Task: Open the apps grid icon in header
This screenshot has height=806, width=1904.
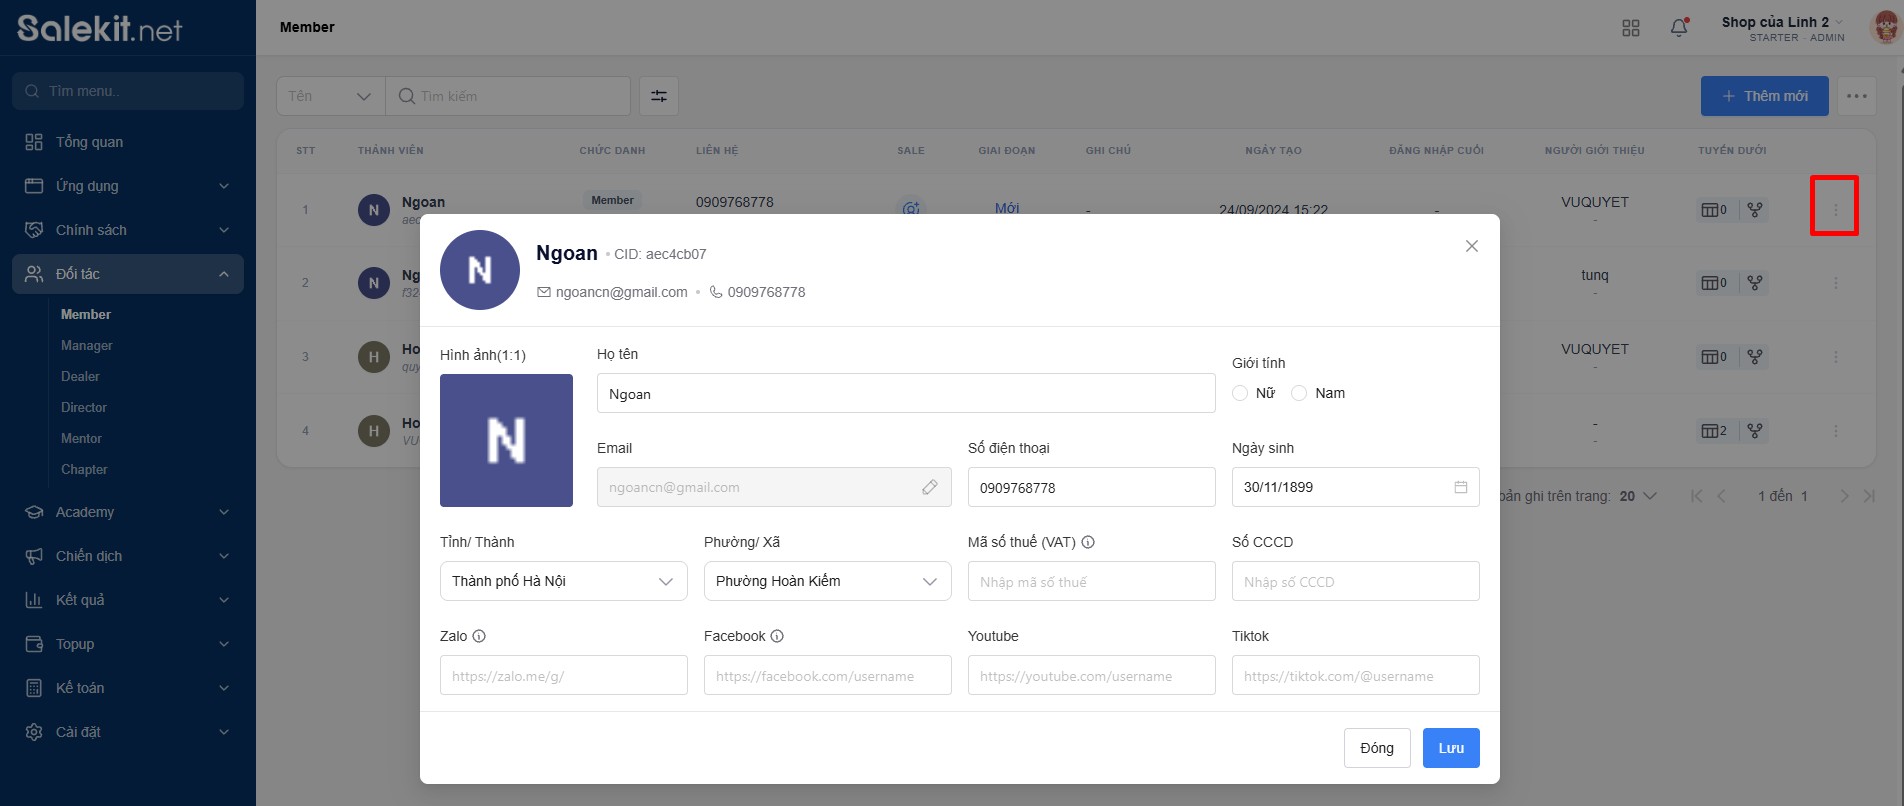Action: 1631,28
